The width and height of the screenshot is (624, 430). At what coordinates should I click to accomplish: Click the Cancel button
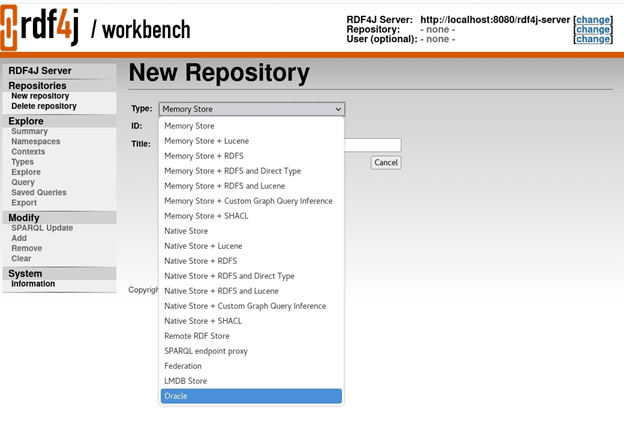click(386, 163)
